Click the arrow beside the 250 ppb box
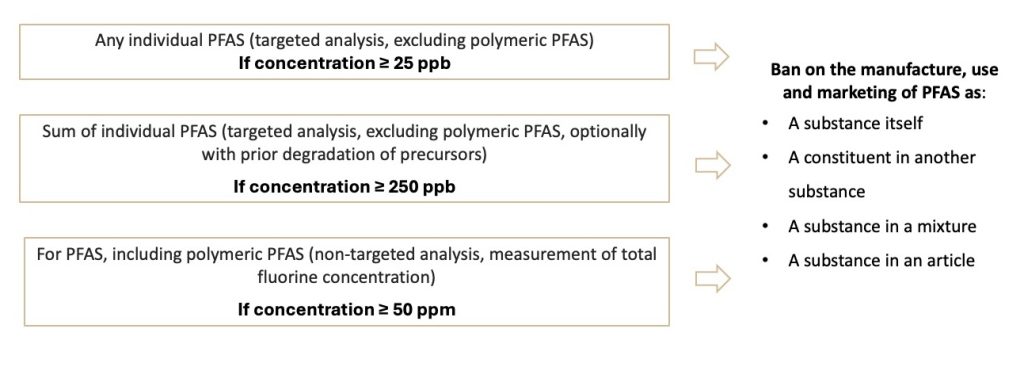Screen dimensions: 1024x386 click(x=712, y=165)
